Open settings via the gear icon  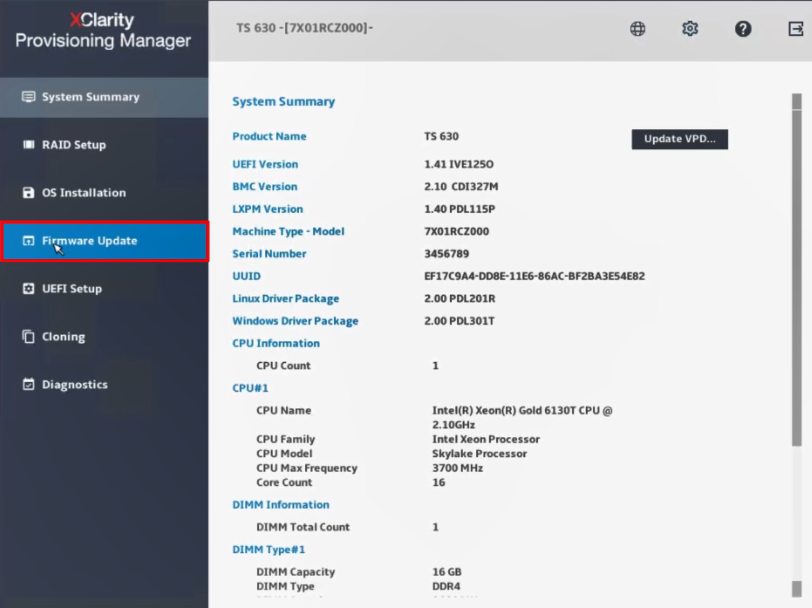690,29
